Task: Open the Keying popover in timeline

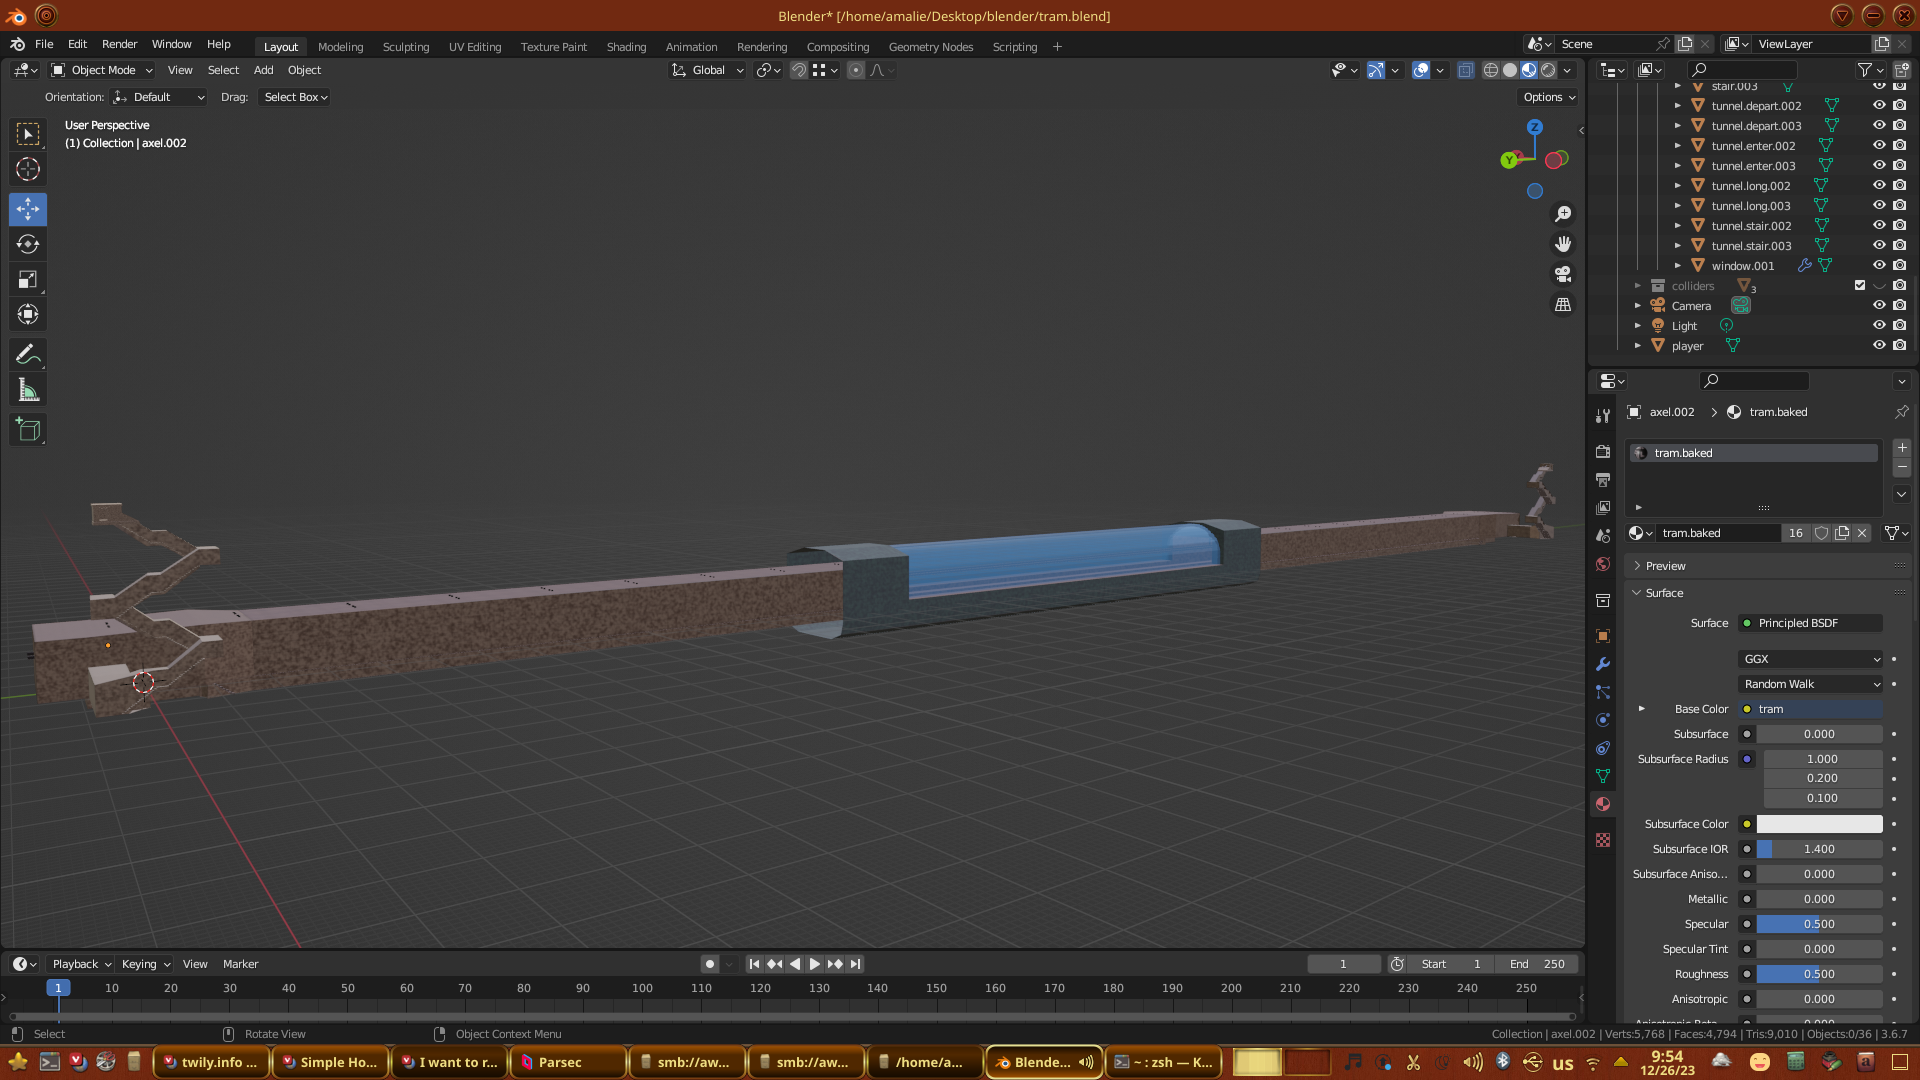Action: click(x=145, y=964)
